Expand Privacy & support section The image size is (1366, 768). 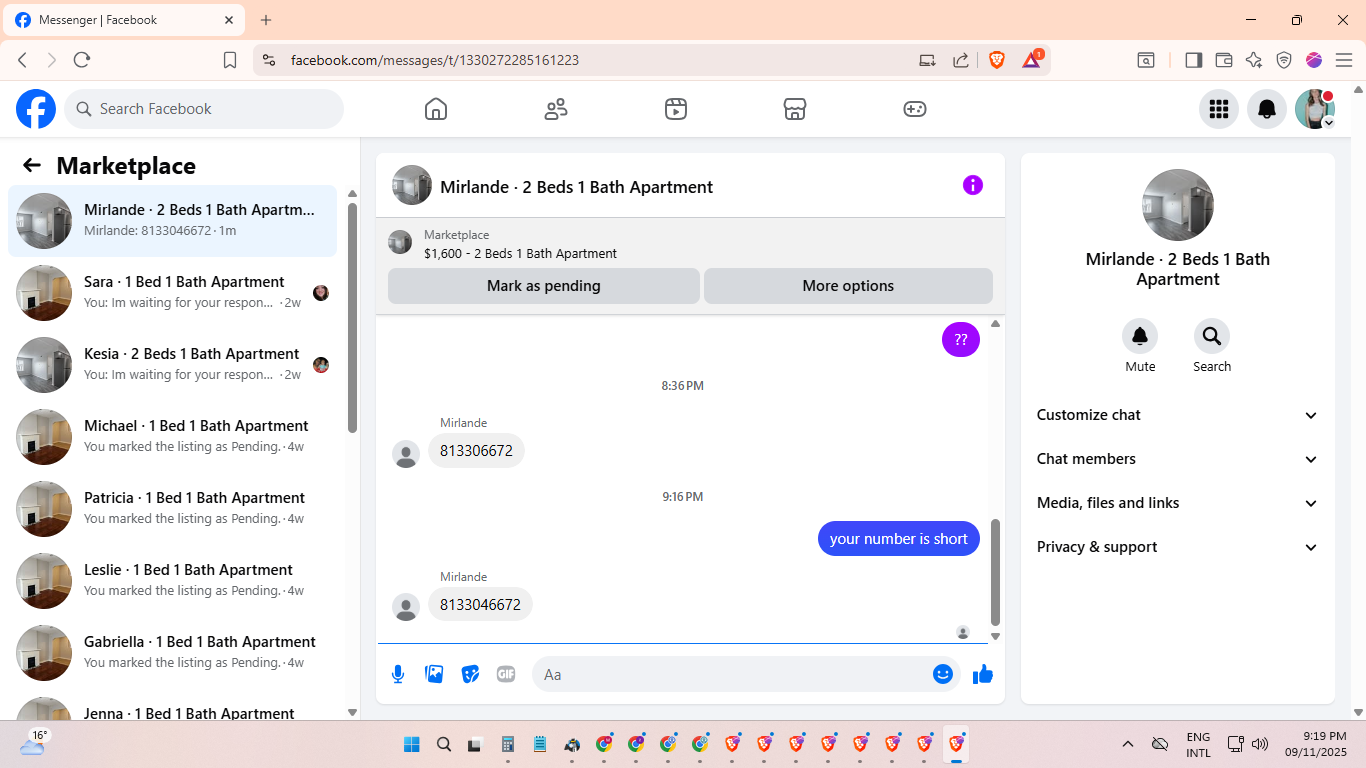1178,547
